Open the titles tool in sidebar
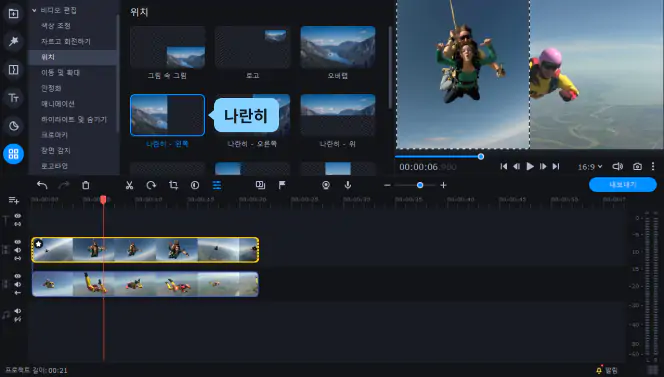664x377 pixels. click(x=14, y=98)
